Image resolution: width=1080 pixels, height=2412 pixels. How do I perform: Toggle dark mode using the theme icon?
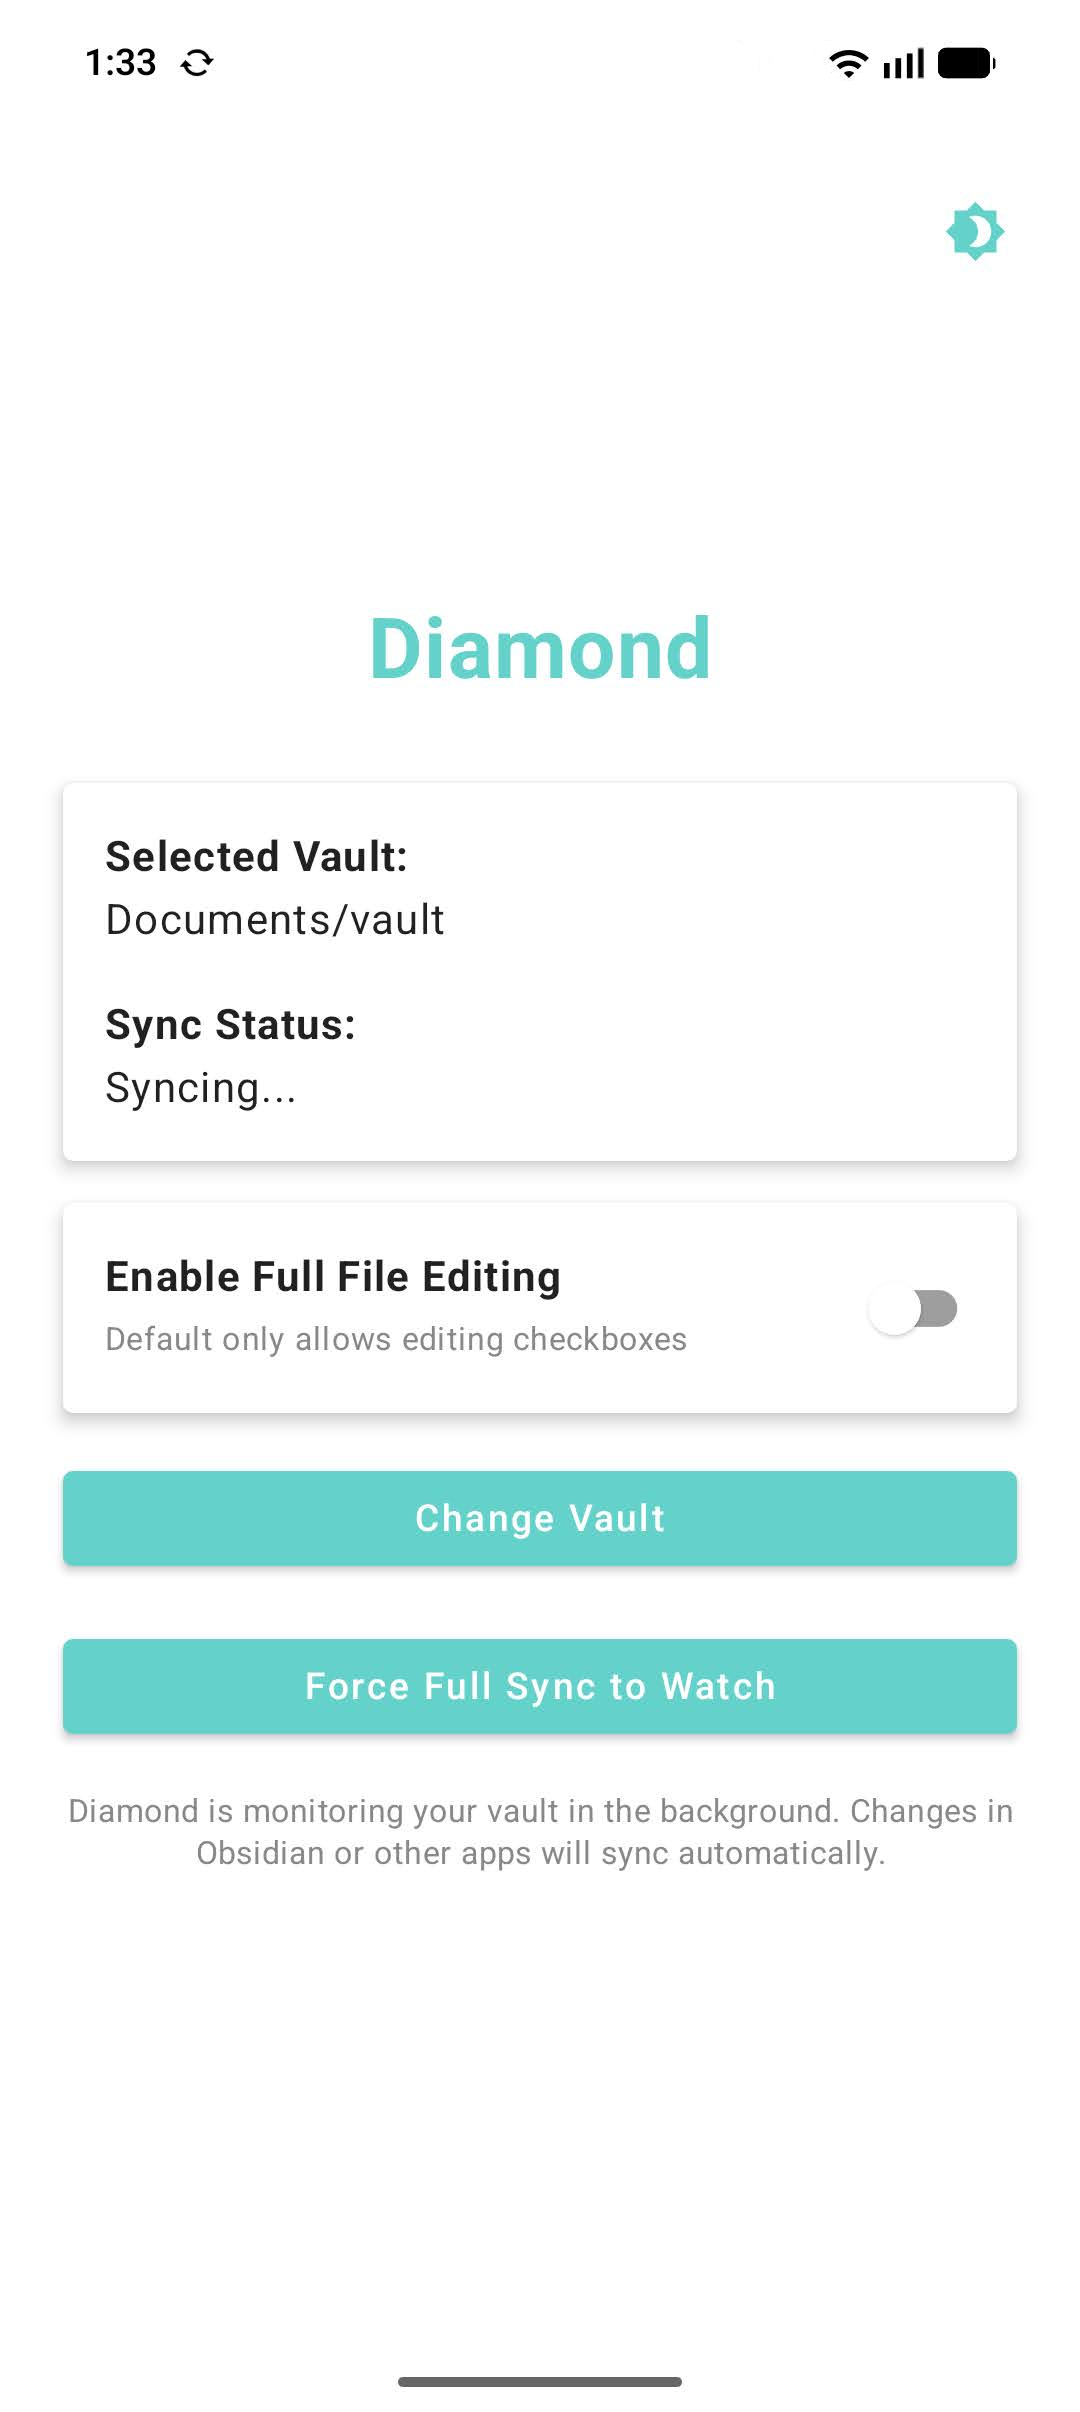point(974,231)
